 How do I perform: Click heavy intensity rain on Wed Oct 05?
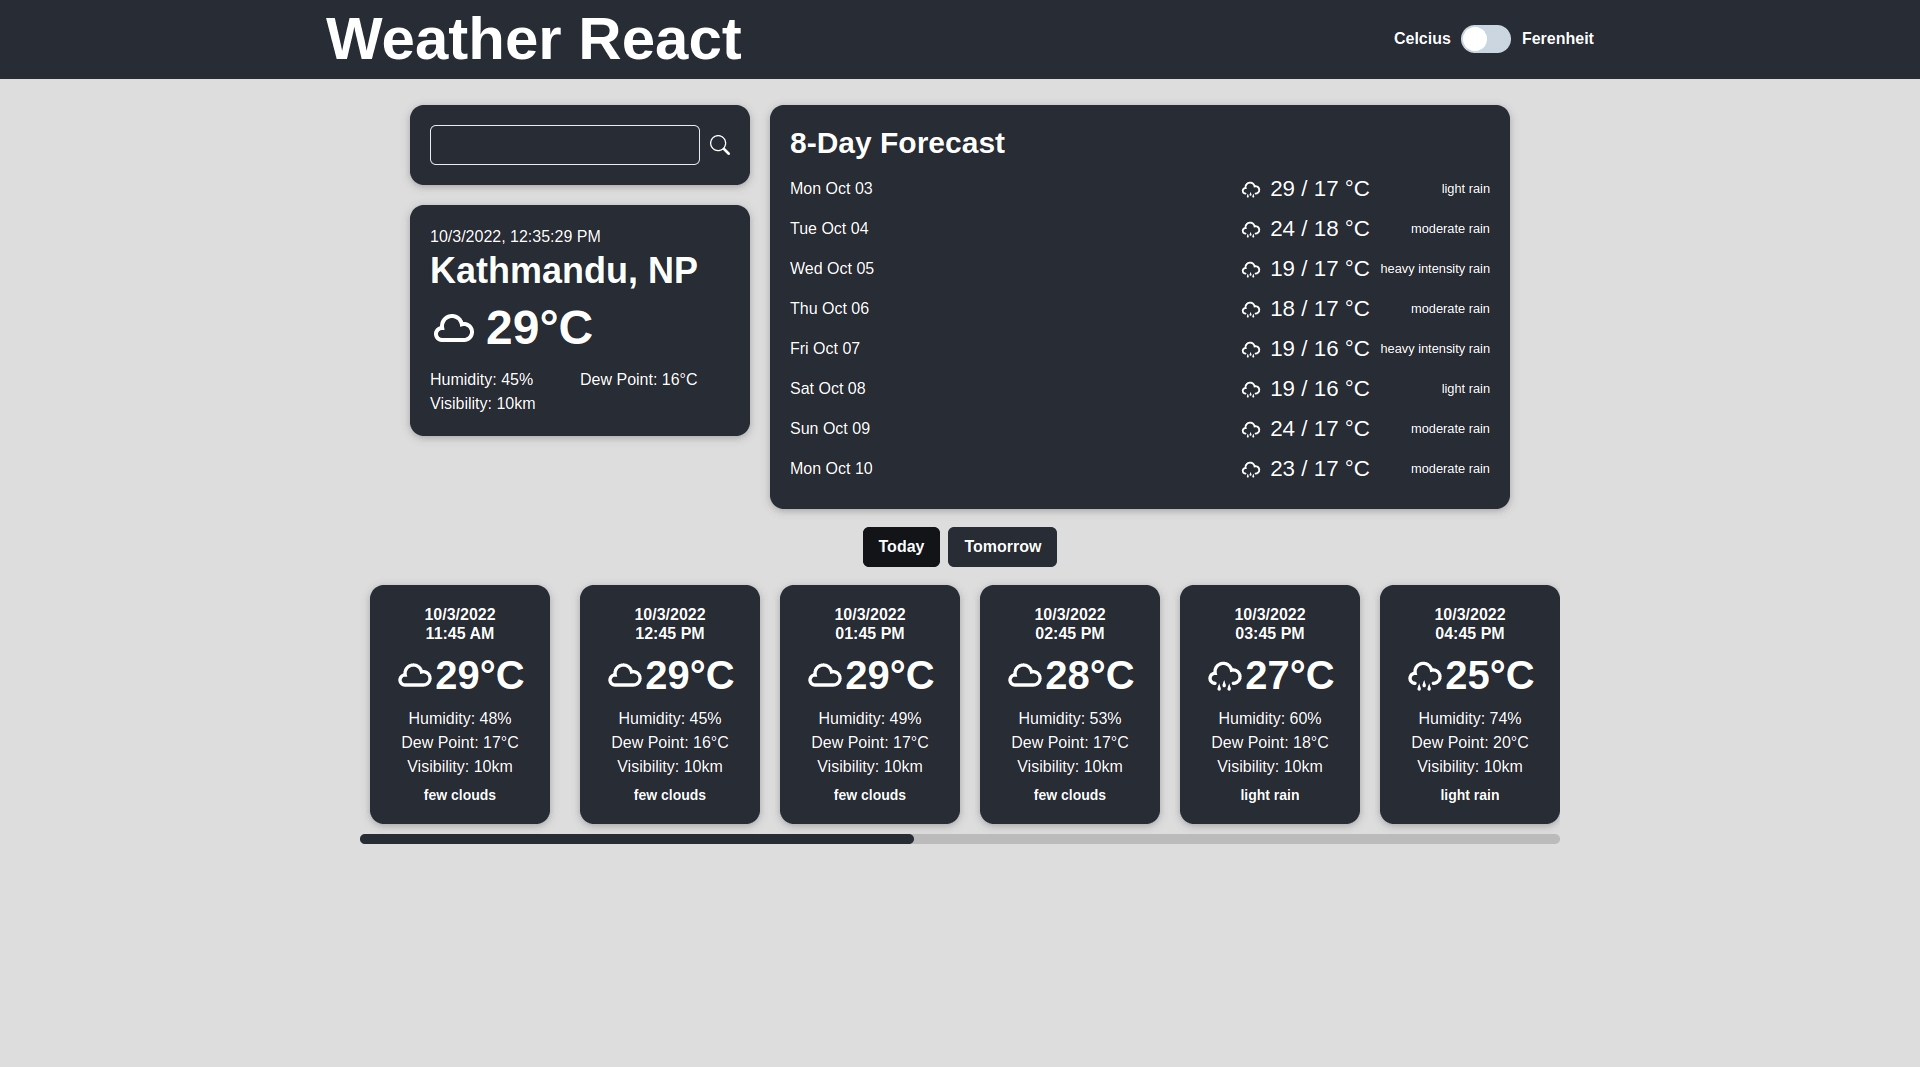(x=1435, y=269)
